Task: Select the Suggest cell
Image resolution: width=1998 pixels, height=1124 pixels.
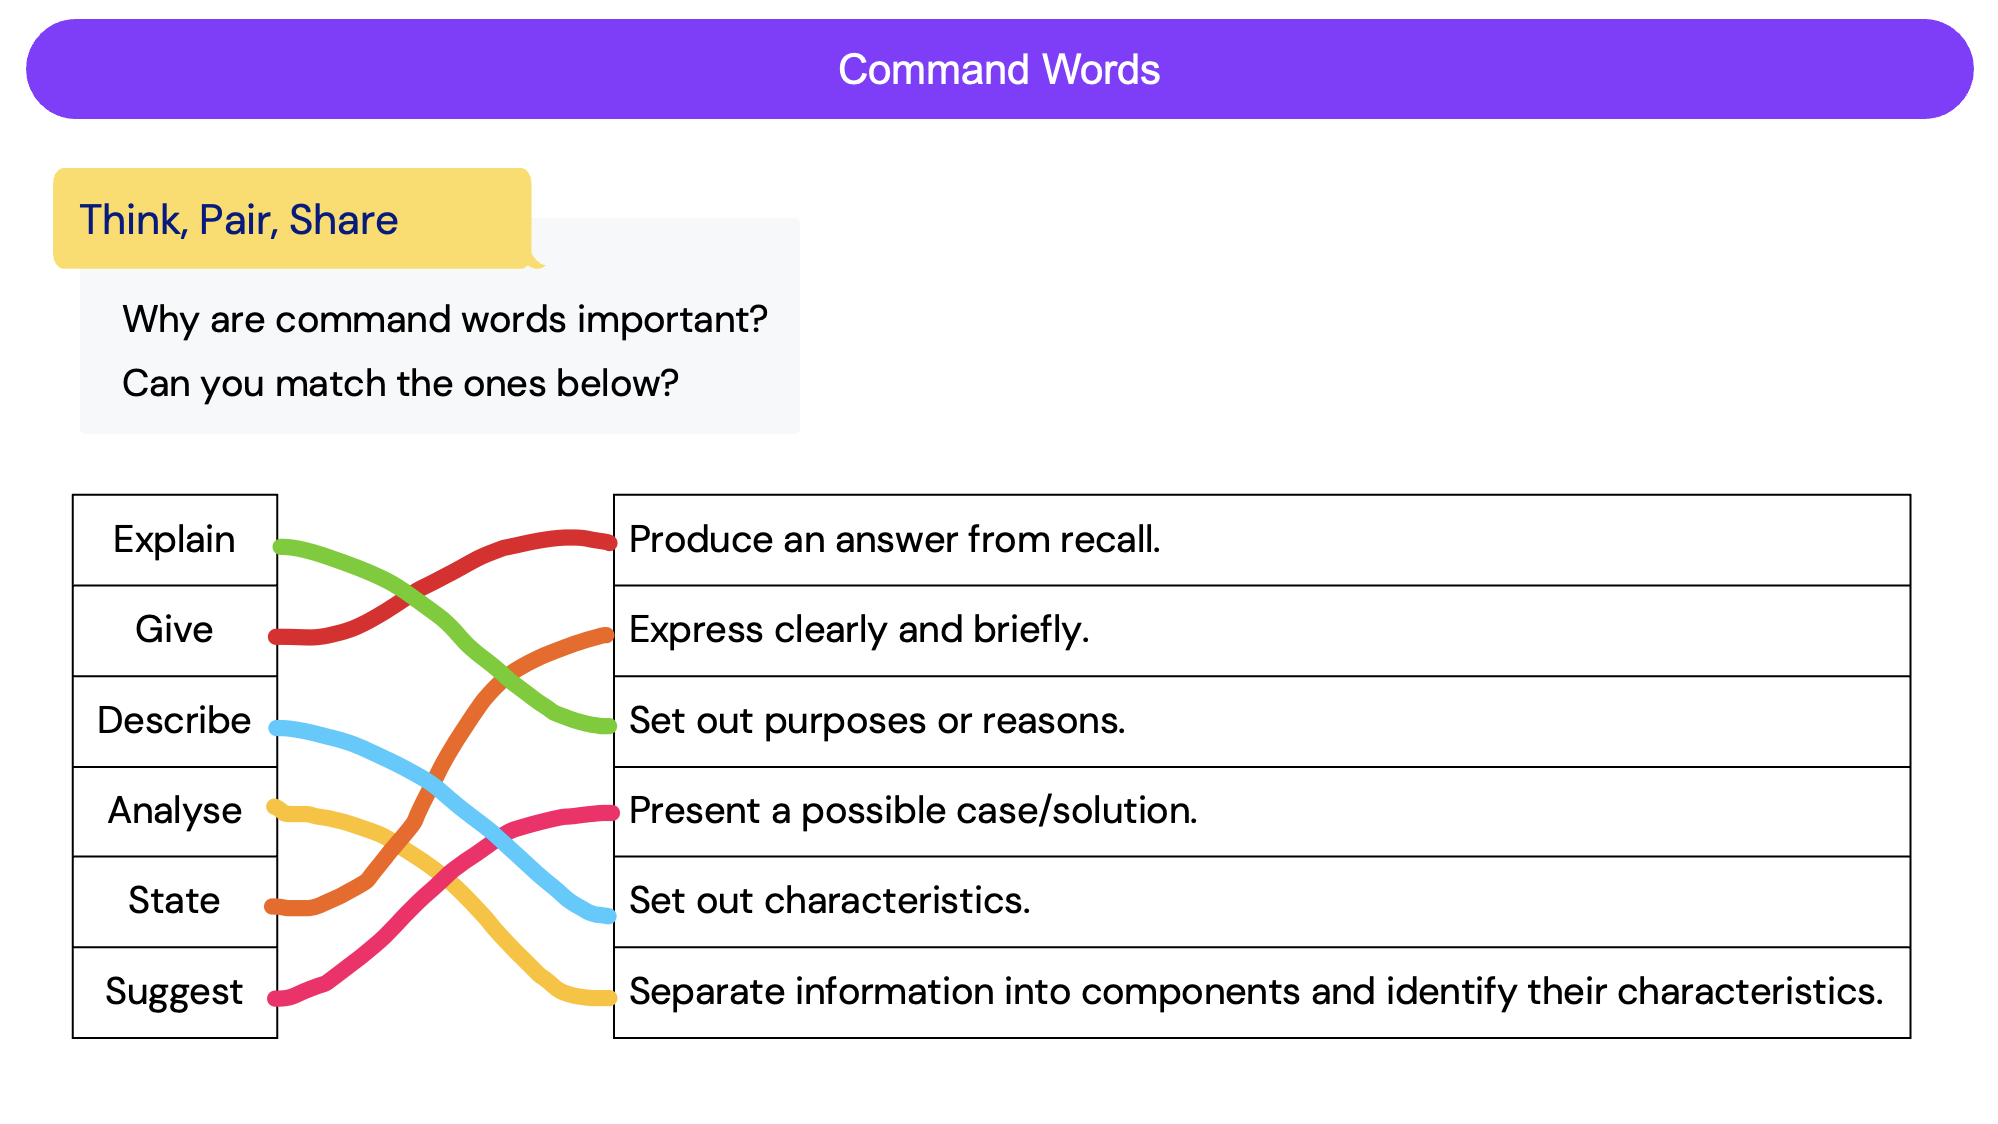Action: 174,992
